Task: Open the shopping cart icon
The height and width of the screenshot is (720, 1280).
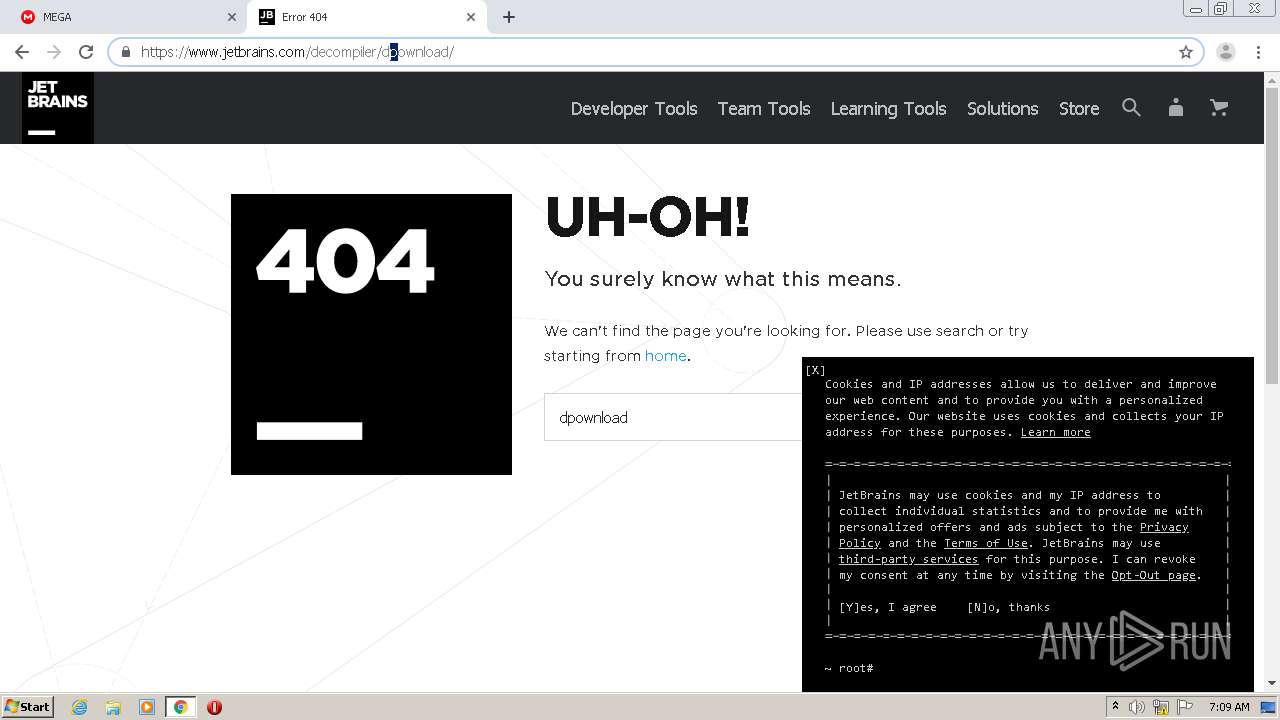Action: pyautogui.click(x=1219, y=108)
